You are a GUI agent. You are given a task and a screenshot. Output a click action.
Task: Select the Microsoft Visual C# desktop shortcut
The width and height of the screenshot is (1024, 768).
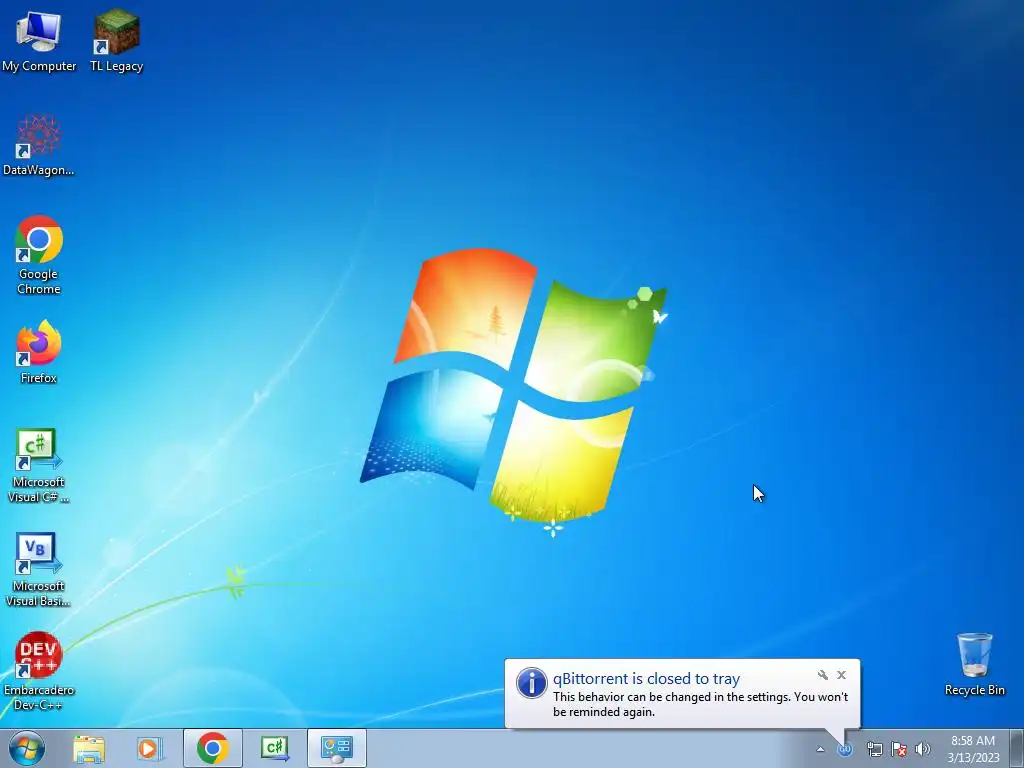click(x=39, y=465)
